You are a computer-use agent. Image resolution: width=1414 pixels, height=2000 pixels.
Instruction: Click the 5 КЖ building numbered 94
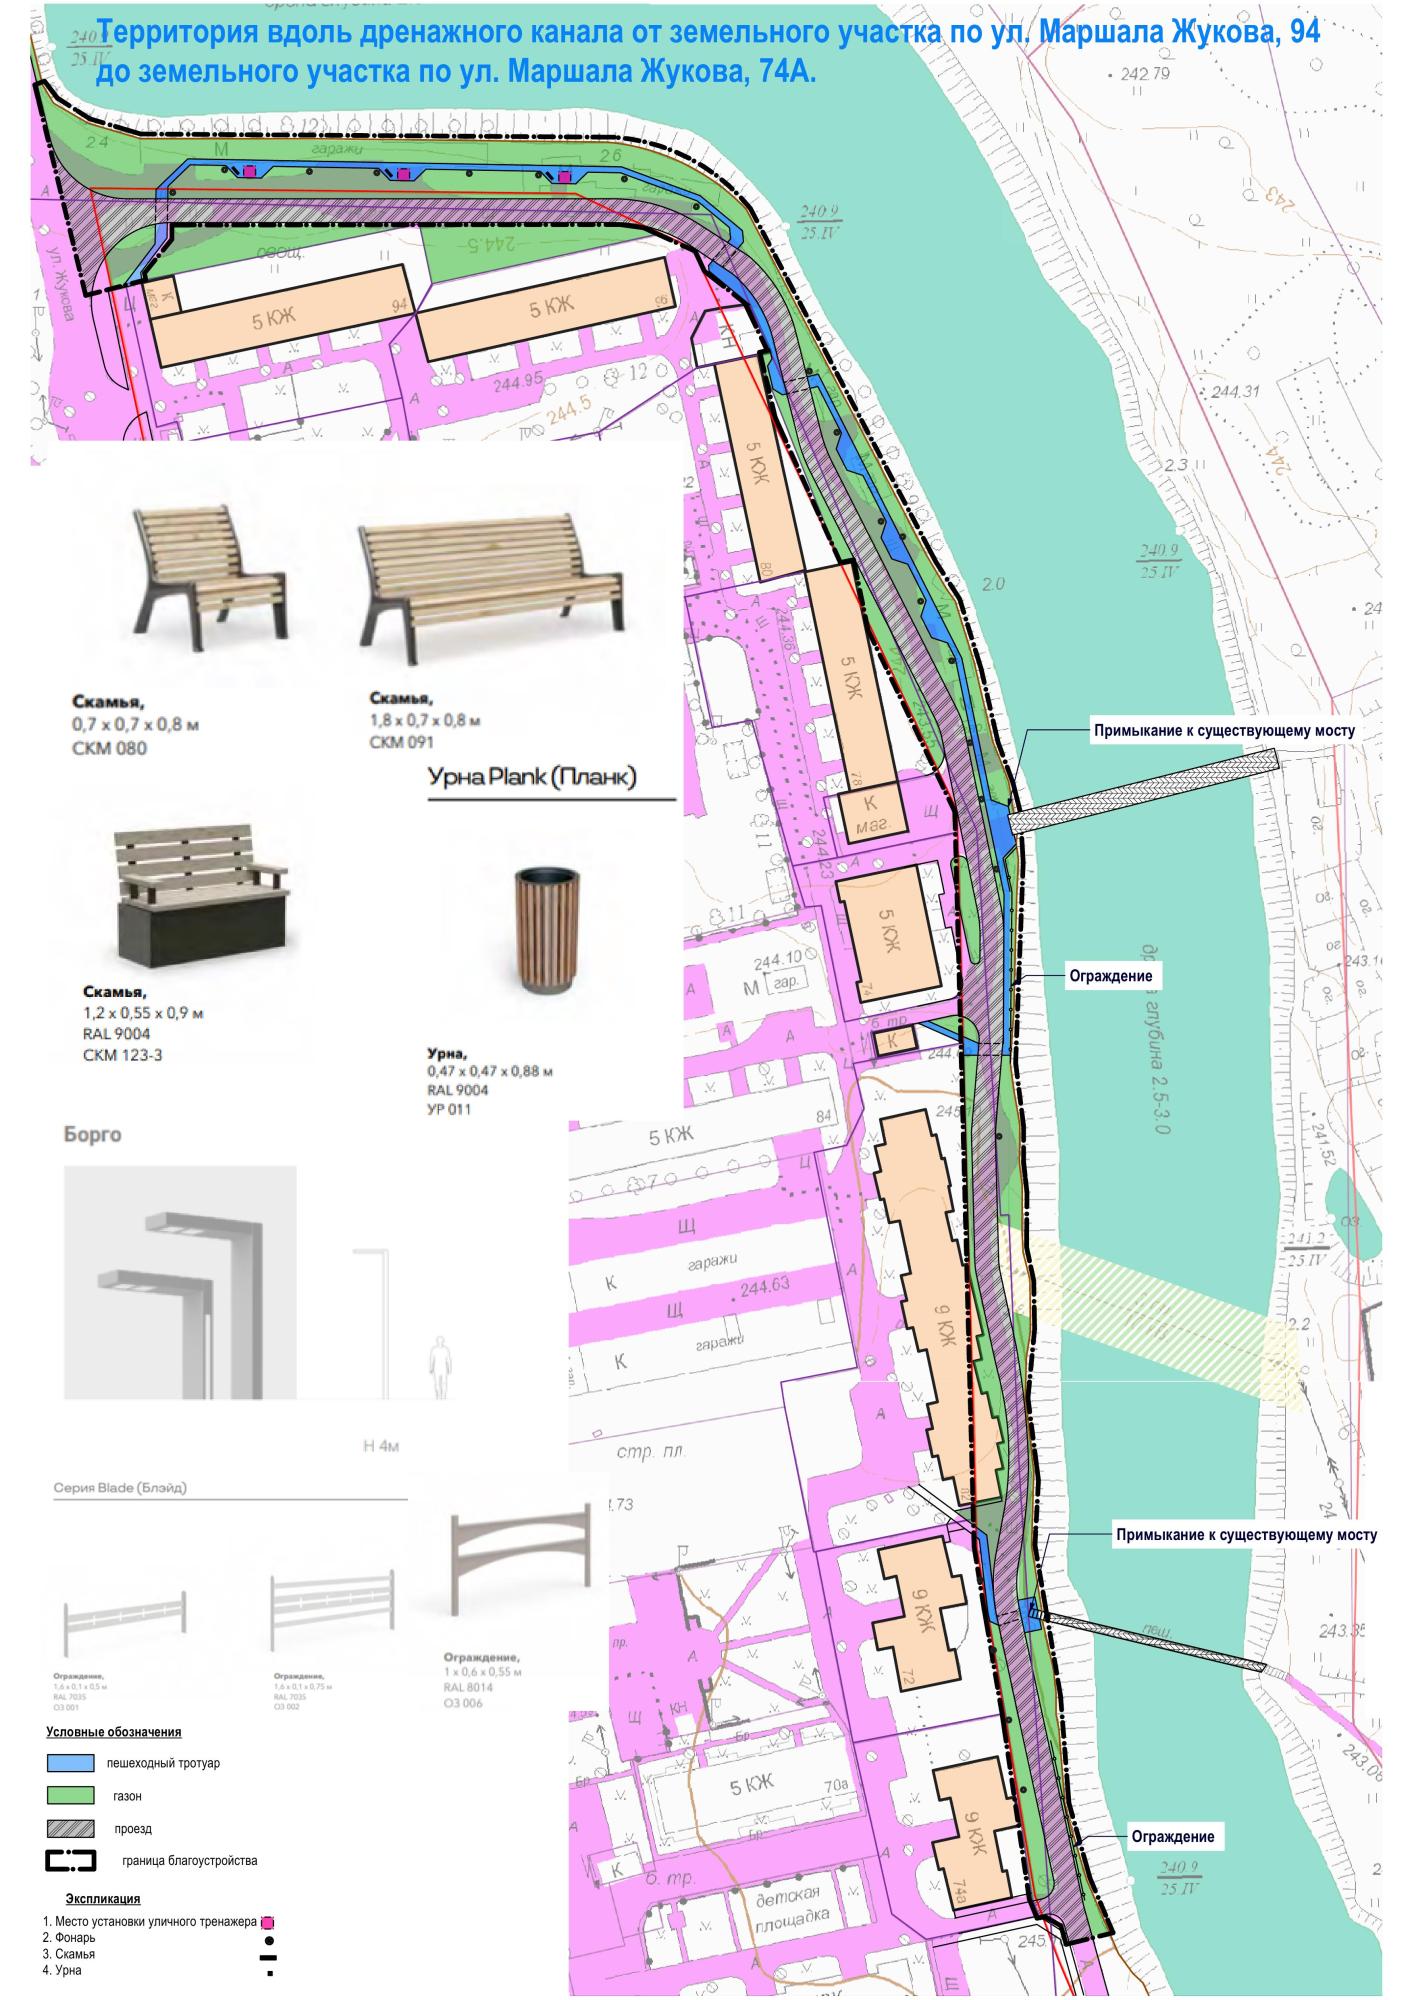click(283, 315)
